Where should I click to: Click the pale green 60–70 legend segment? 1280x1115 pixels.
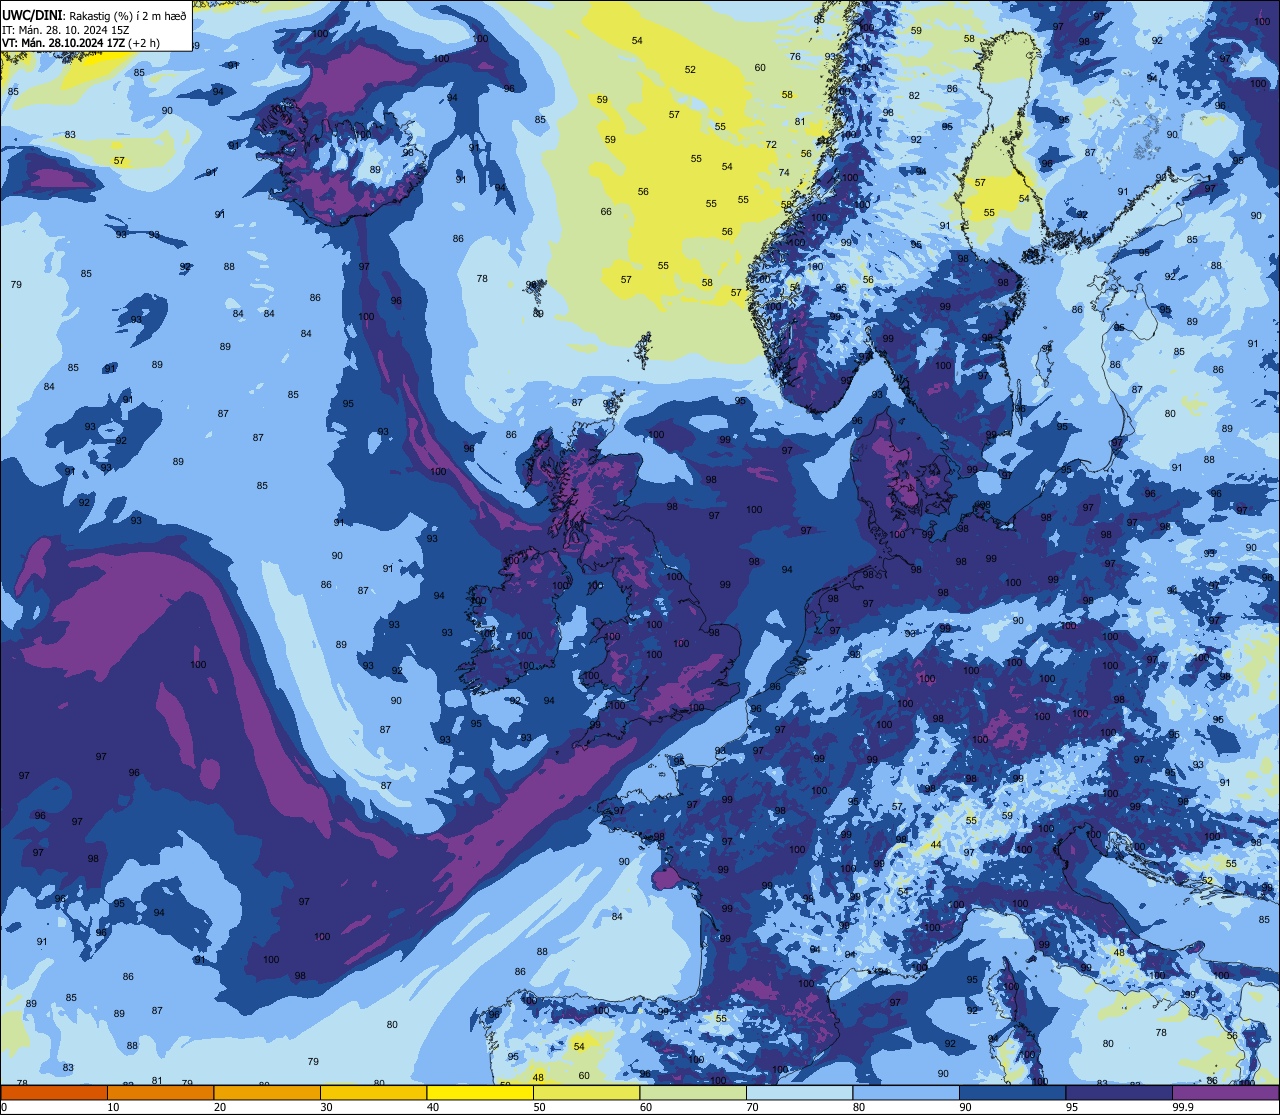(693, 1092)
